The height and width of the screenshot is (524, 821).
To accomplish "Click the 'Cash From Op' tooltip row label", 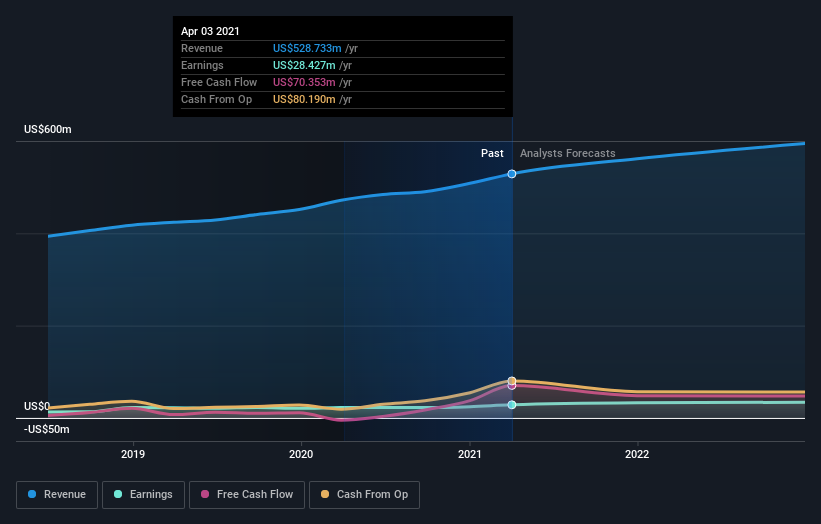I will [x=216, y=99].
